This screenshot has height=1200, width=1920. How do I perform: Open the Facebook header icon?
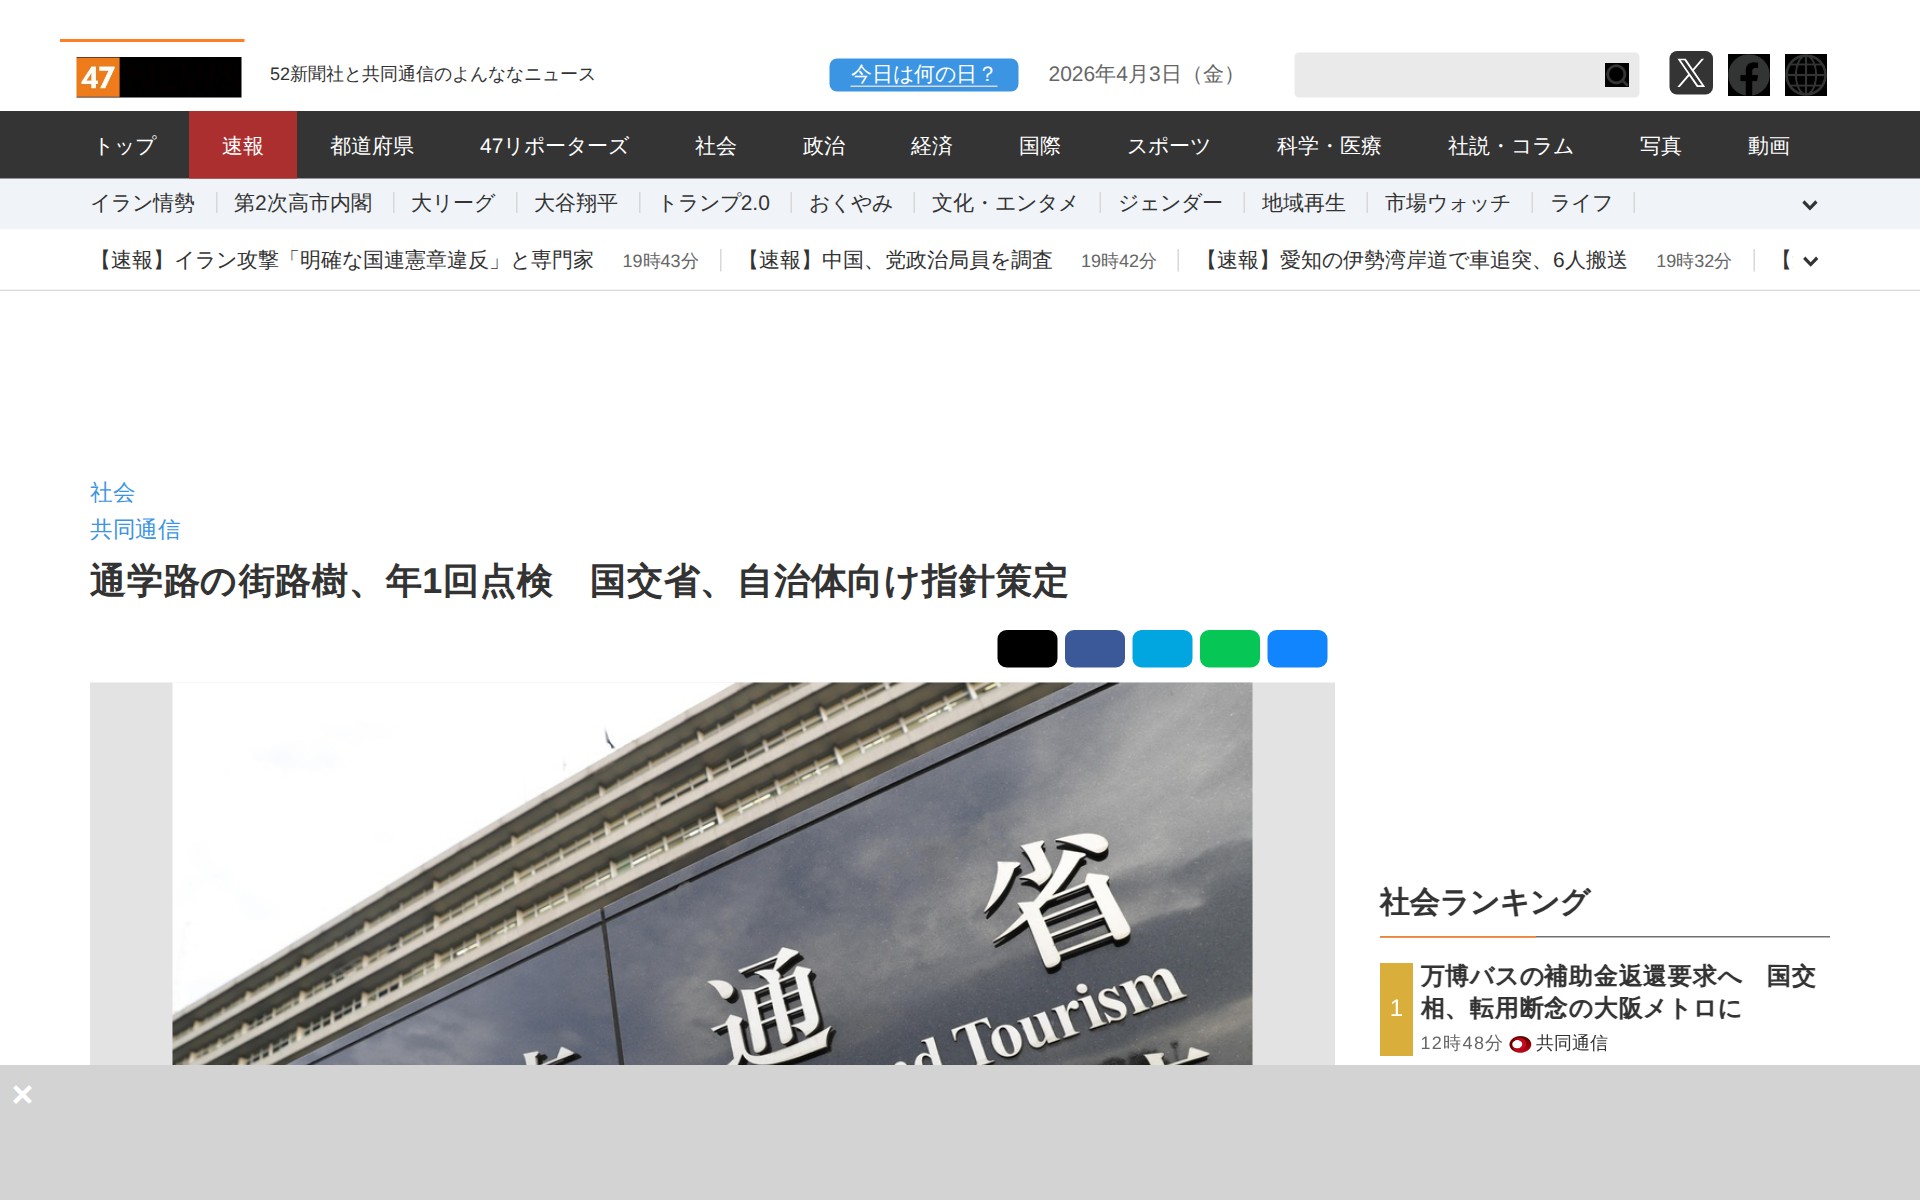point(1748,75)
